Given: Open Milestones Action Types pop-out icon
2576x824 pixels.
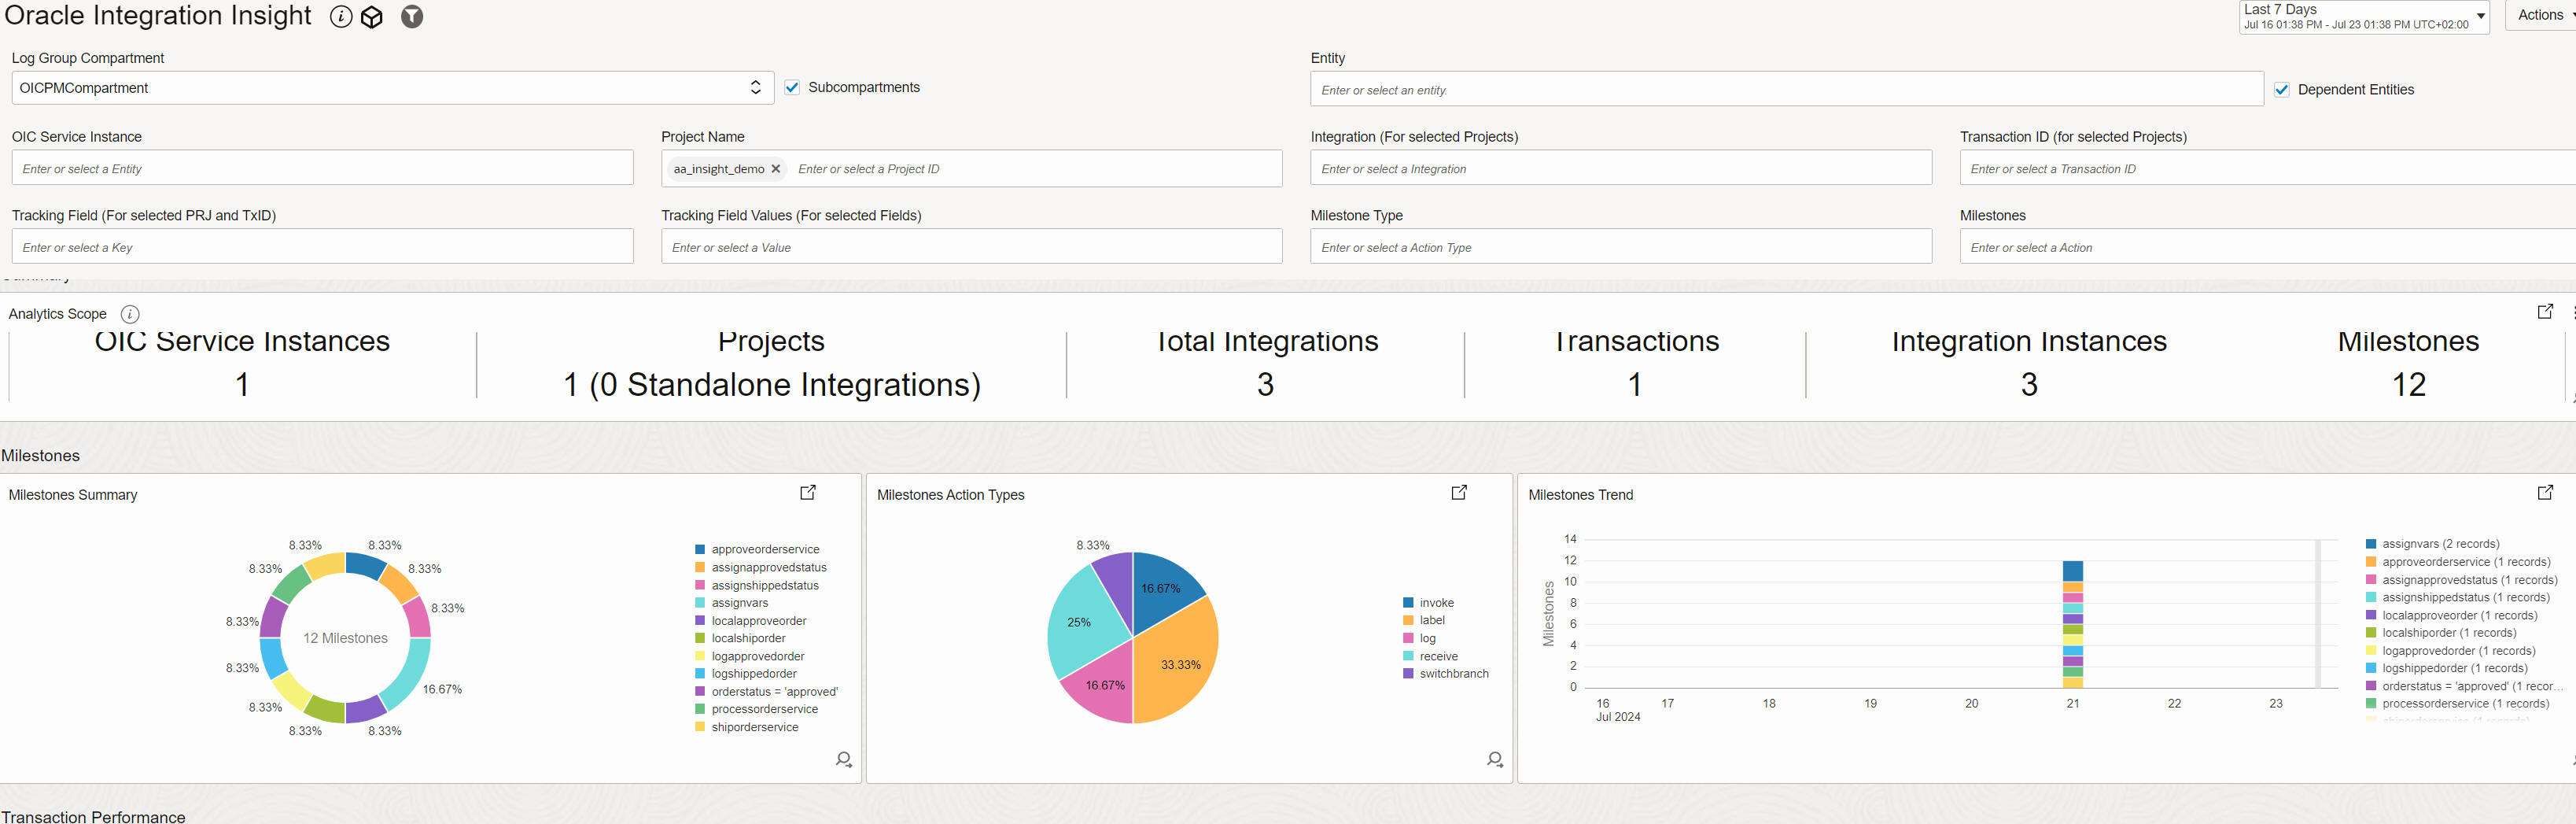Looking at the screenshot, I should pos(1459,492).
